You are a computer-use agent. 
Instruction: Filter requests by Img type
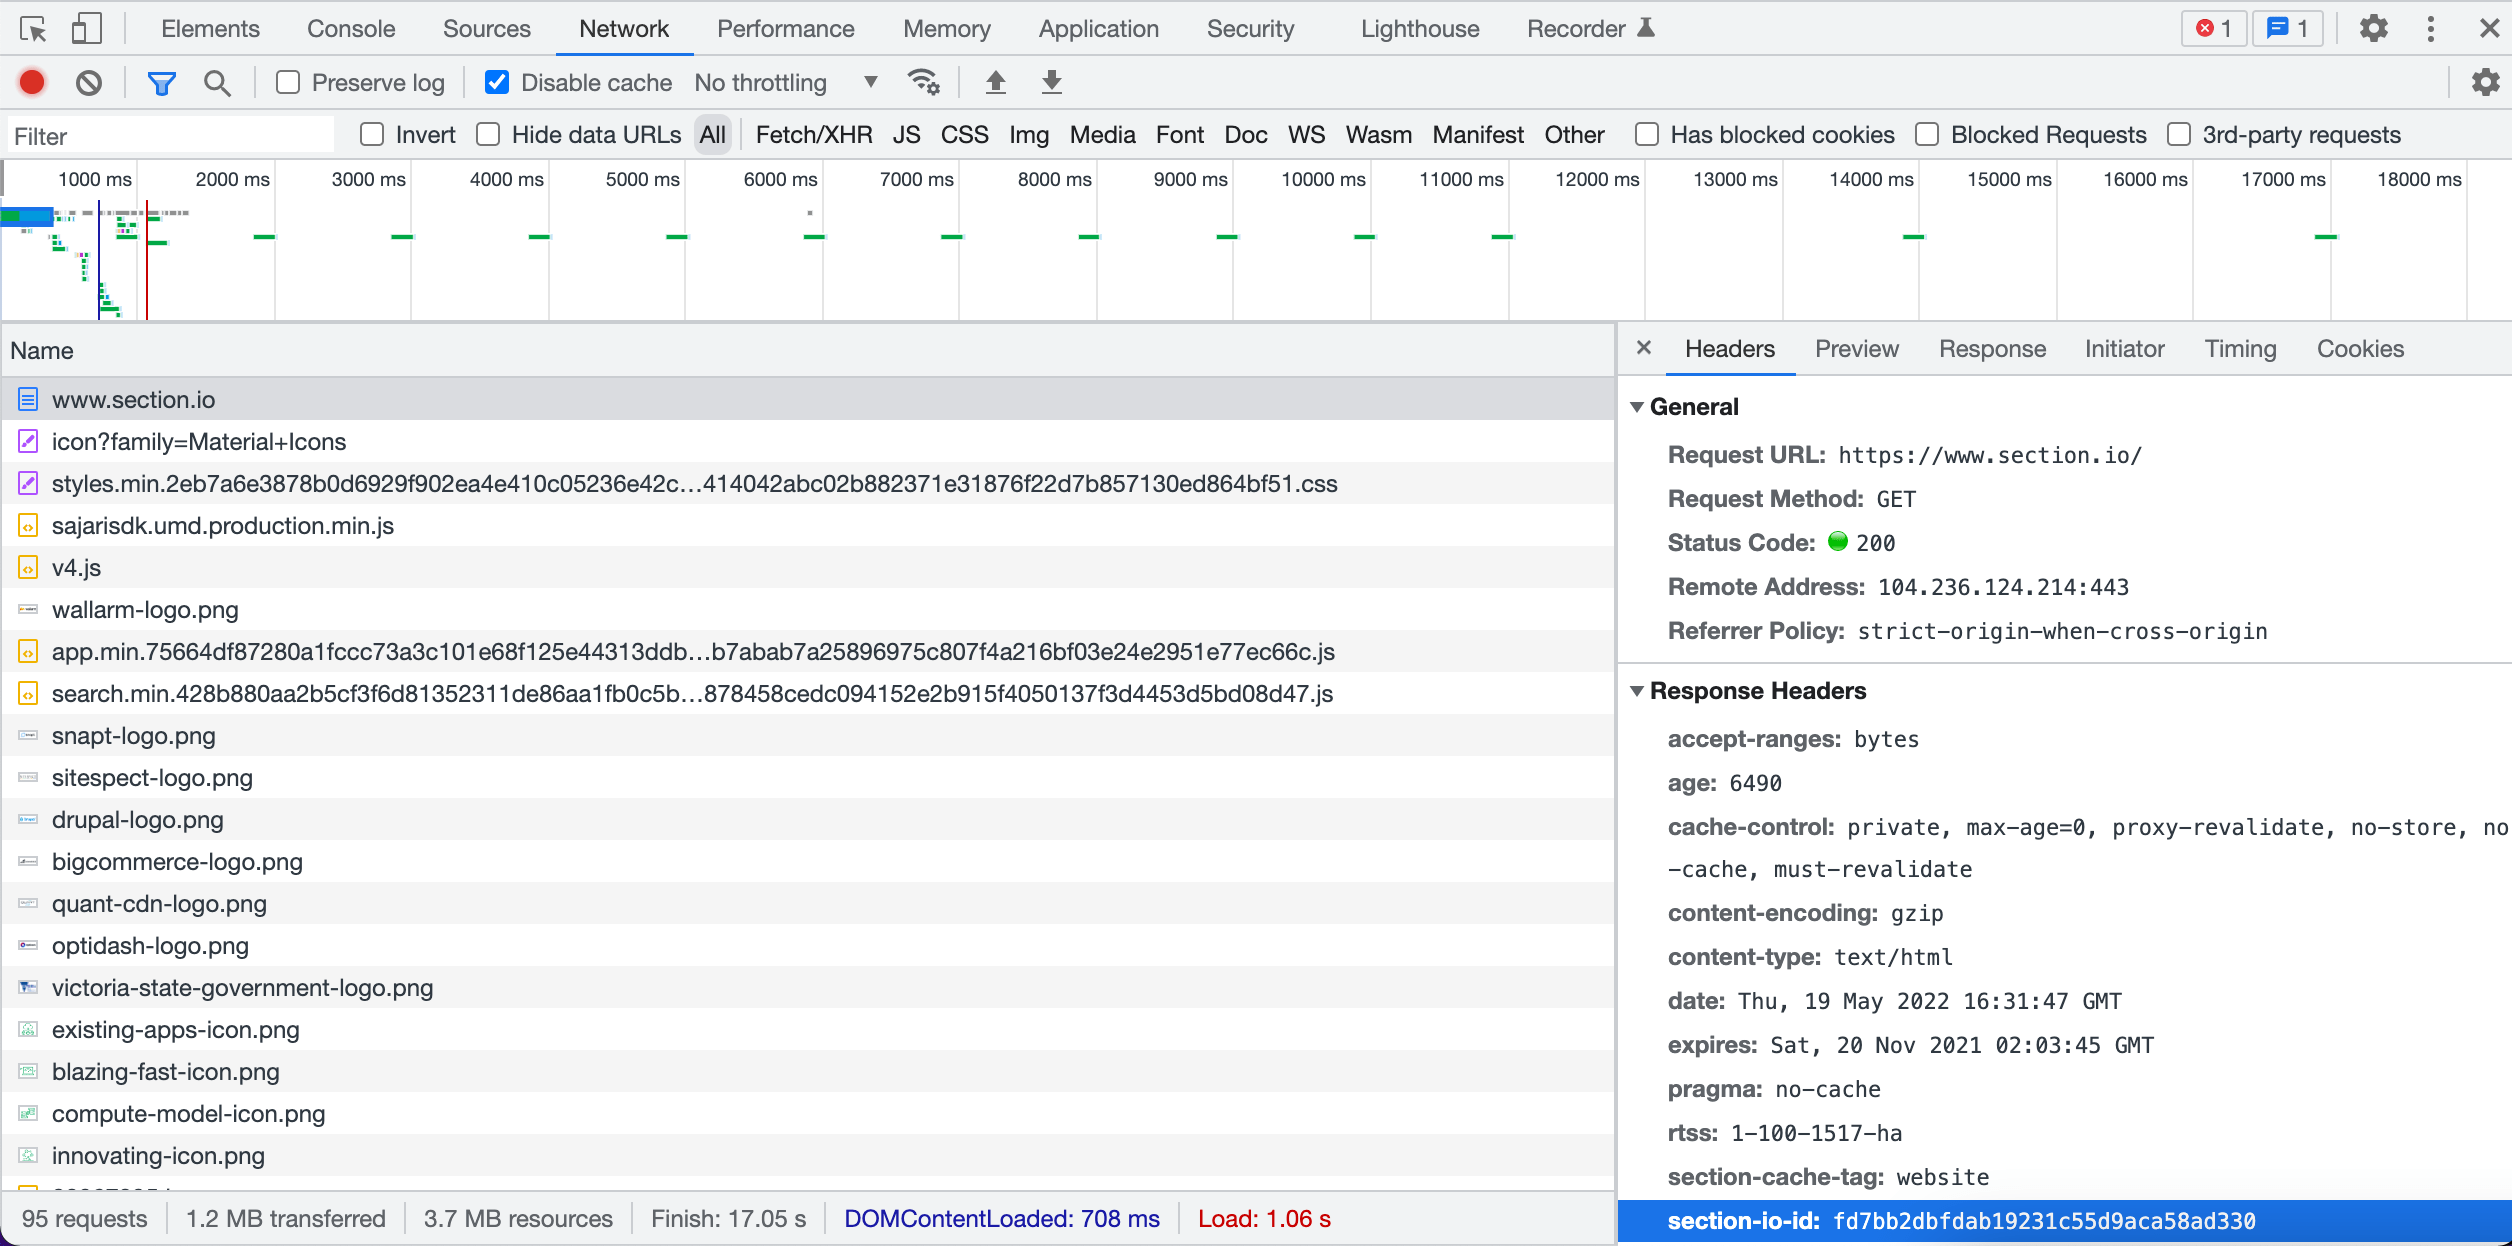click(1029, 135)
